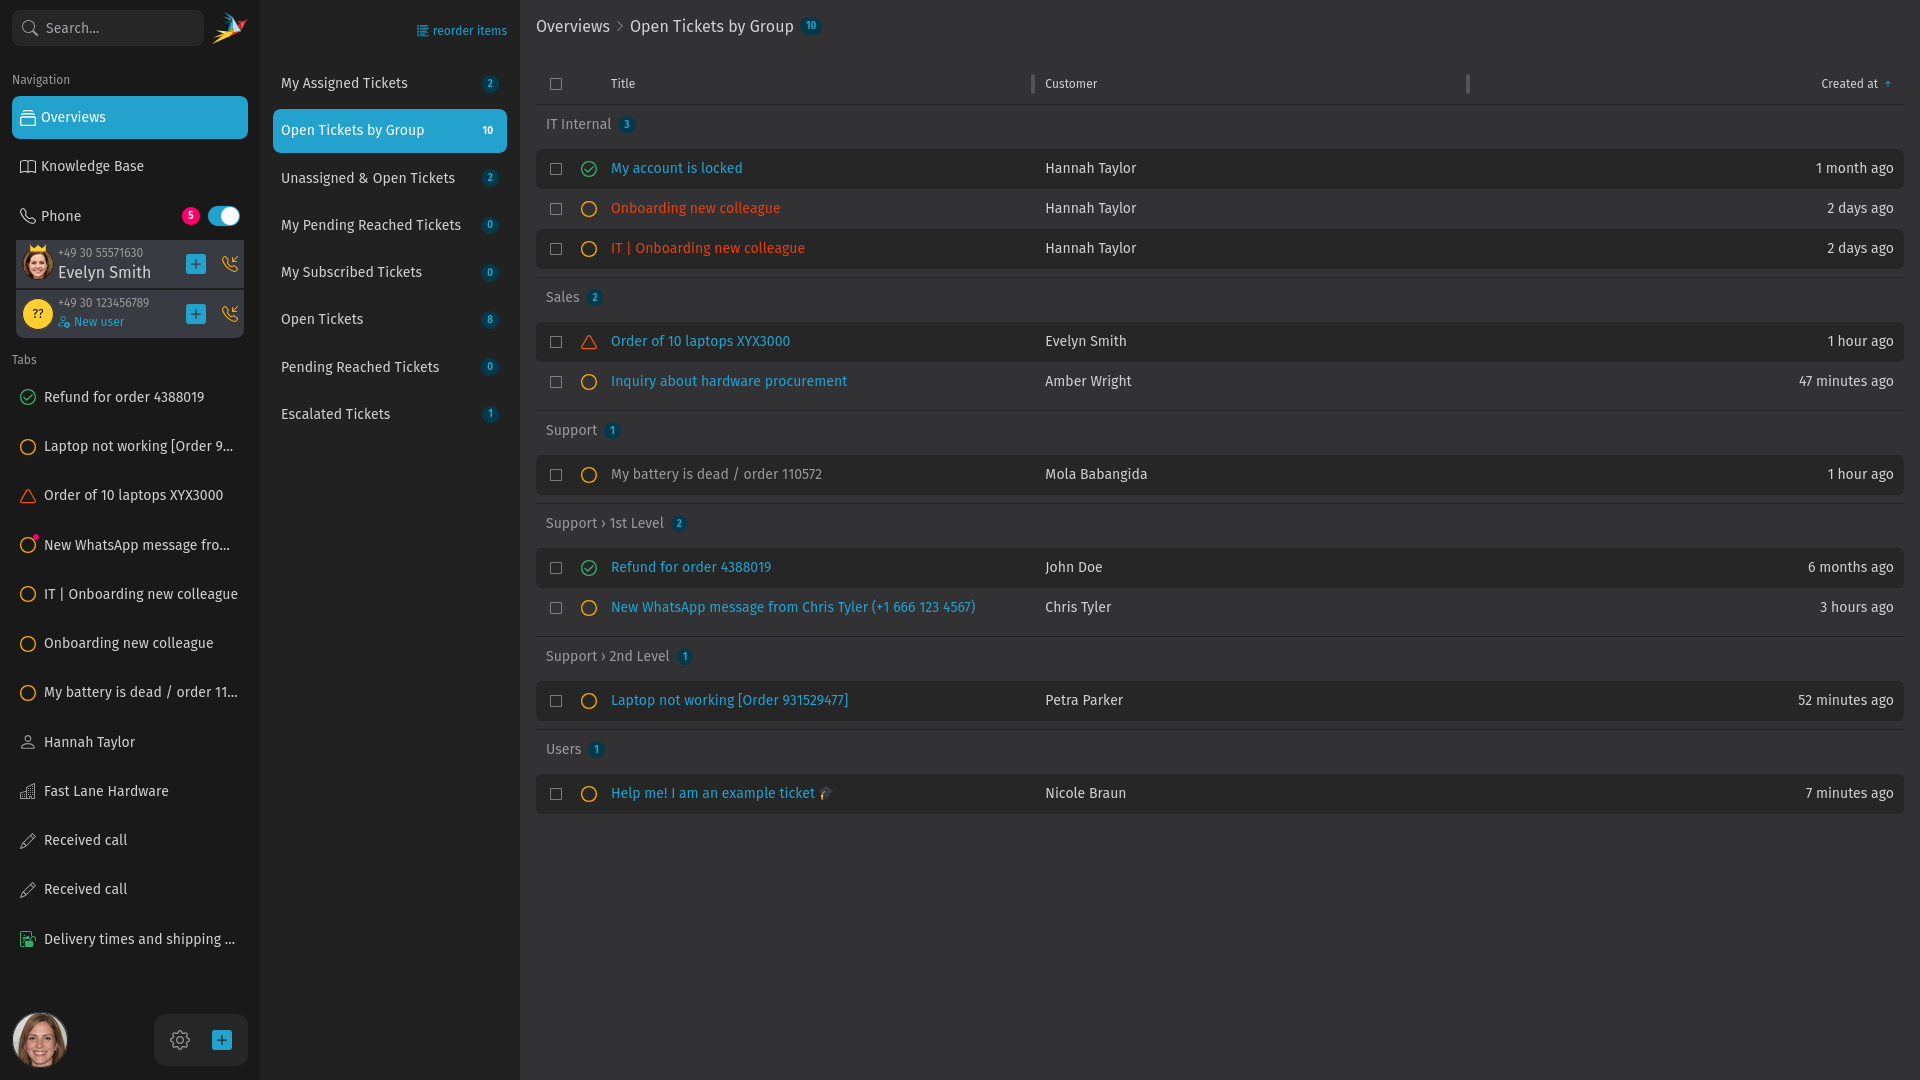This screenshot has height=1080, width=1920.
Task: Open My Assigned Tickets overview
Action: pyautogui.click(x=390, y=84)
